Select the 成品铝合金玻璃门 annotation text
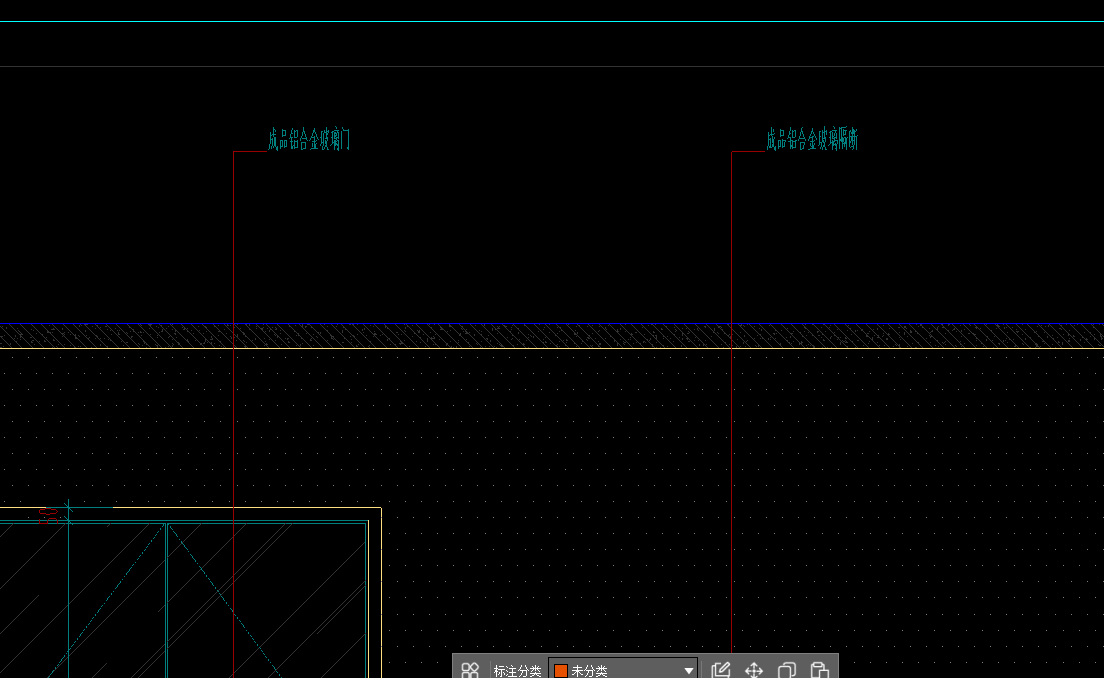This screenshot has height=678, width=1104. click(x=308, y=139)
